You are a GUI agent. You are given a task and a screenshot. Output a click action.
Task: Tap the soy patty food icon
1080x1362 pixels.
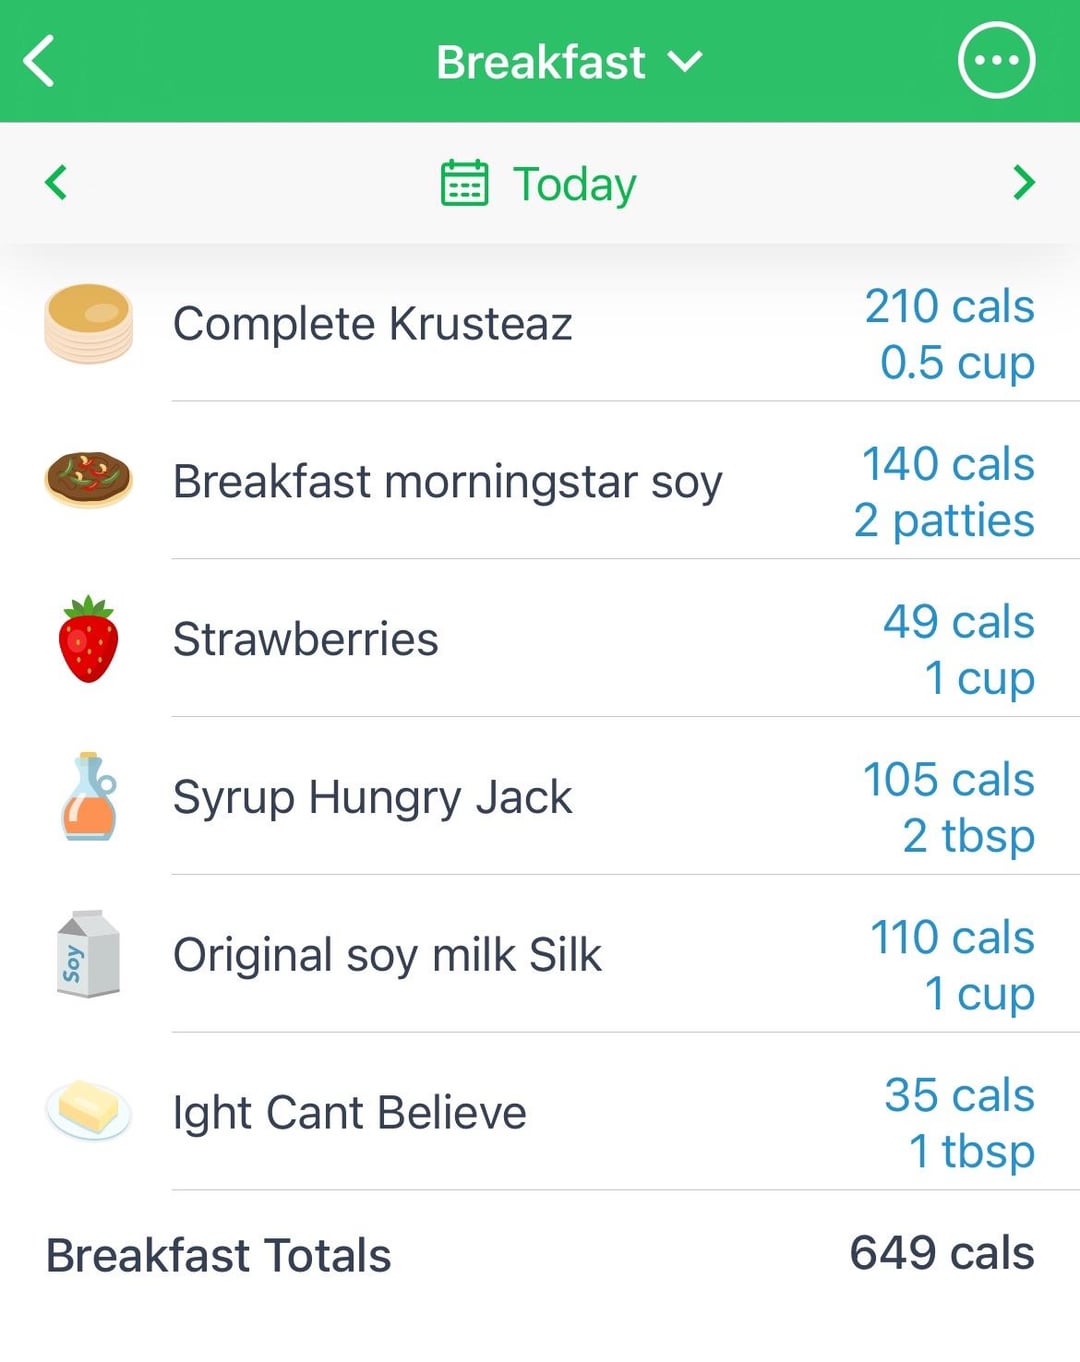tap(88, 479)
